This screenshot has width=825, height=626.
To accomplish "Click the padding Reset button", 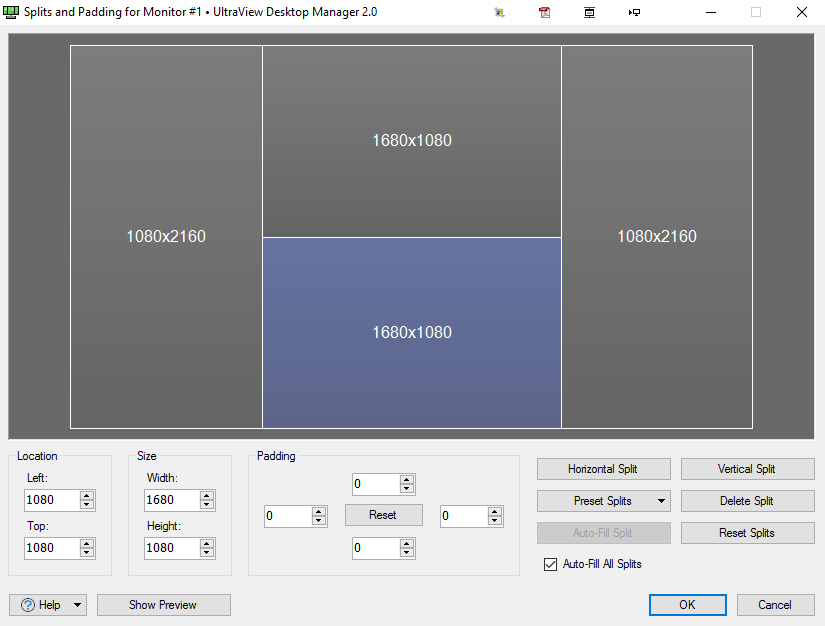I will [384, 515].
